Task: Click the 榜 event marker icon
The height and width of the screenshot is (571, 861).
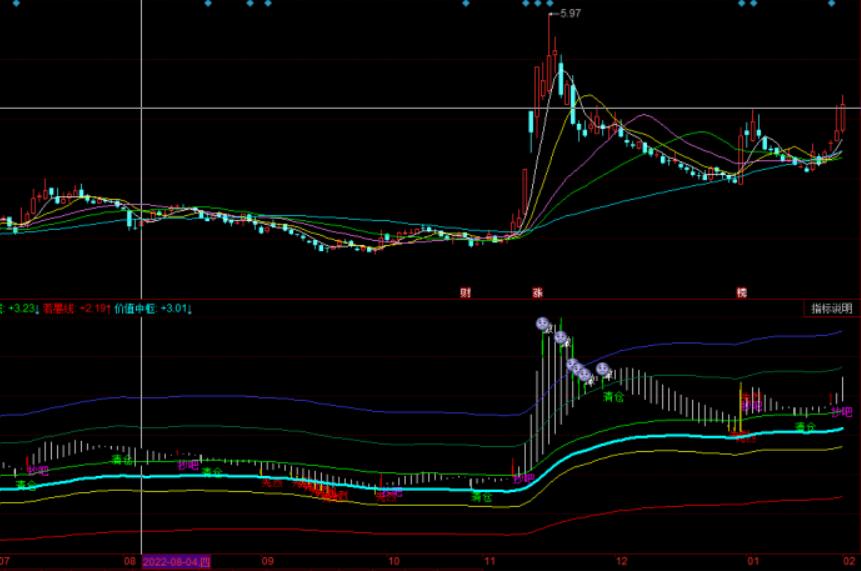Action: point(741,293)
